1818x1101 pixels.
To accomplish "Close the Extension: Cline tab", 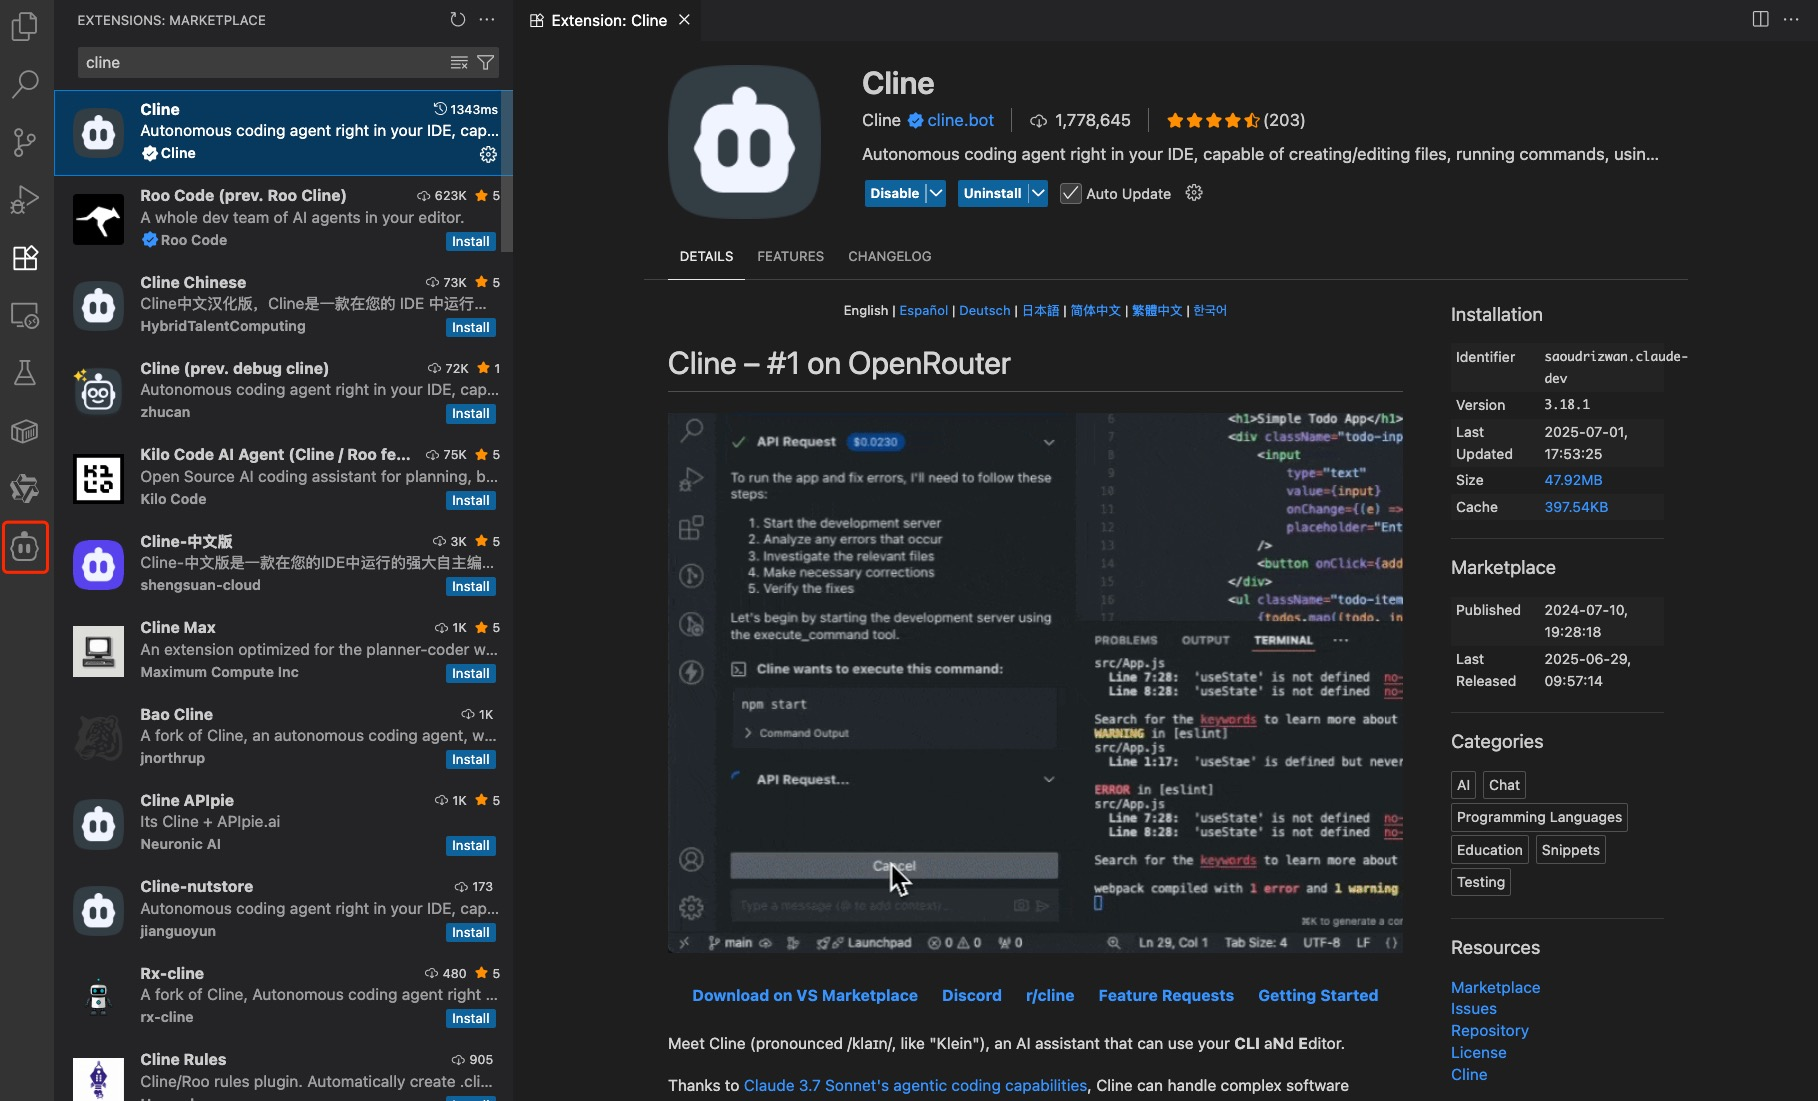I will pos(684,20).
